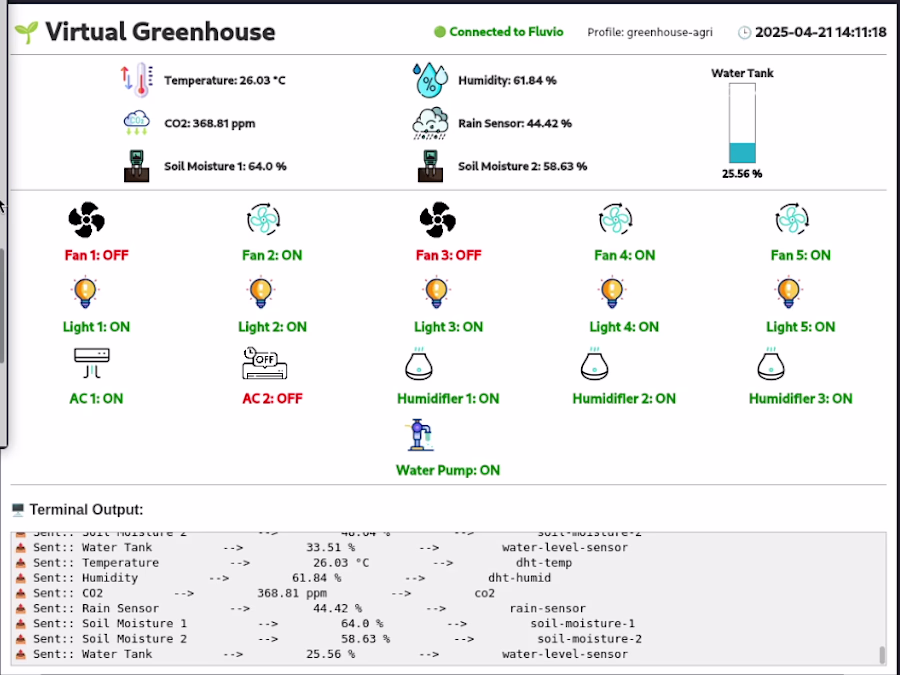
Task: Click the 2025-04-21 14:11:18 timestamp
Action: coord(821,32)
